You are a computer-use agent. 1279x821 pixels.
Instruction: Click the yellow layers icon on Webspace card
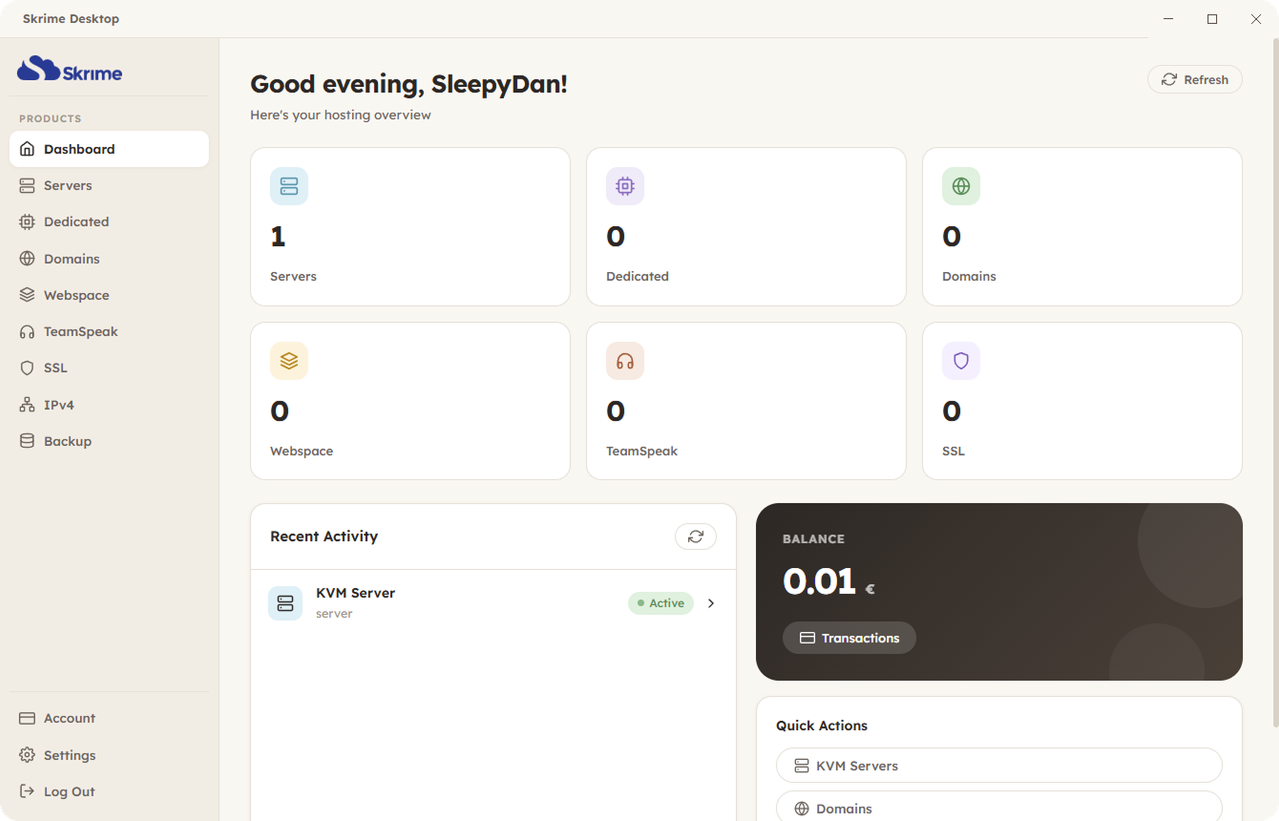[289, 361]
